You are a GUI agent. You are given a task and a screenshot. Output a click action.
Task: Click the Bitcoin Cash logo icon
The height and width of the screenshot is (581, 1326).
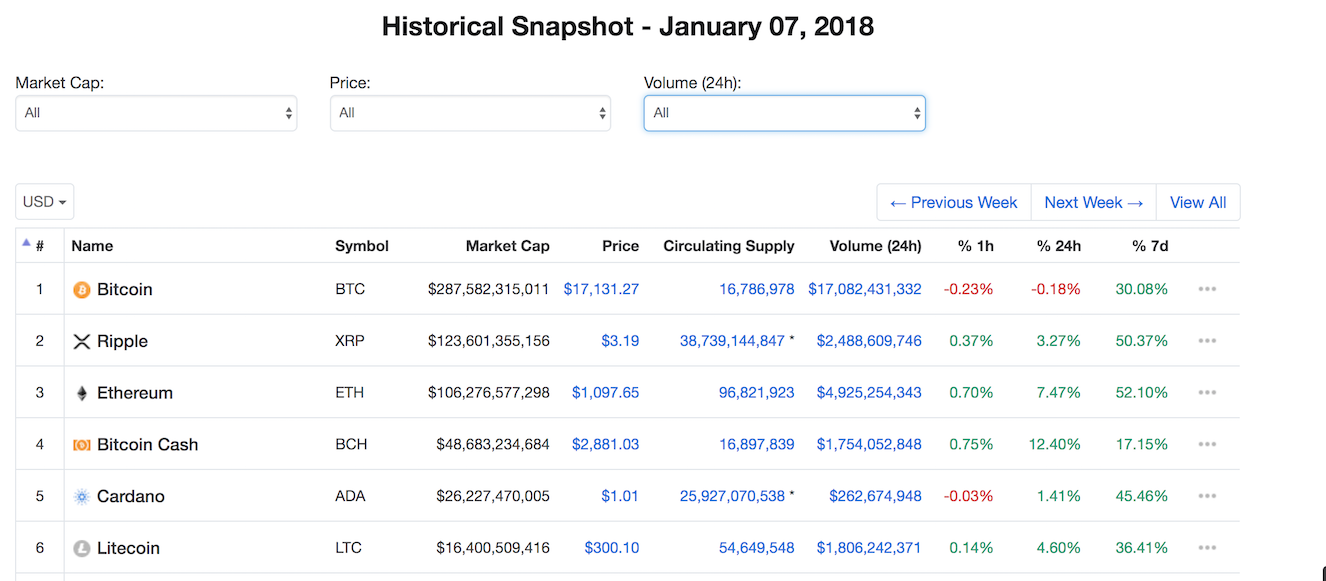click(82, 445)
